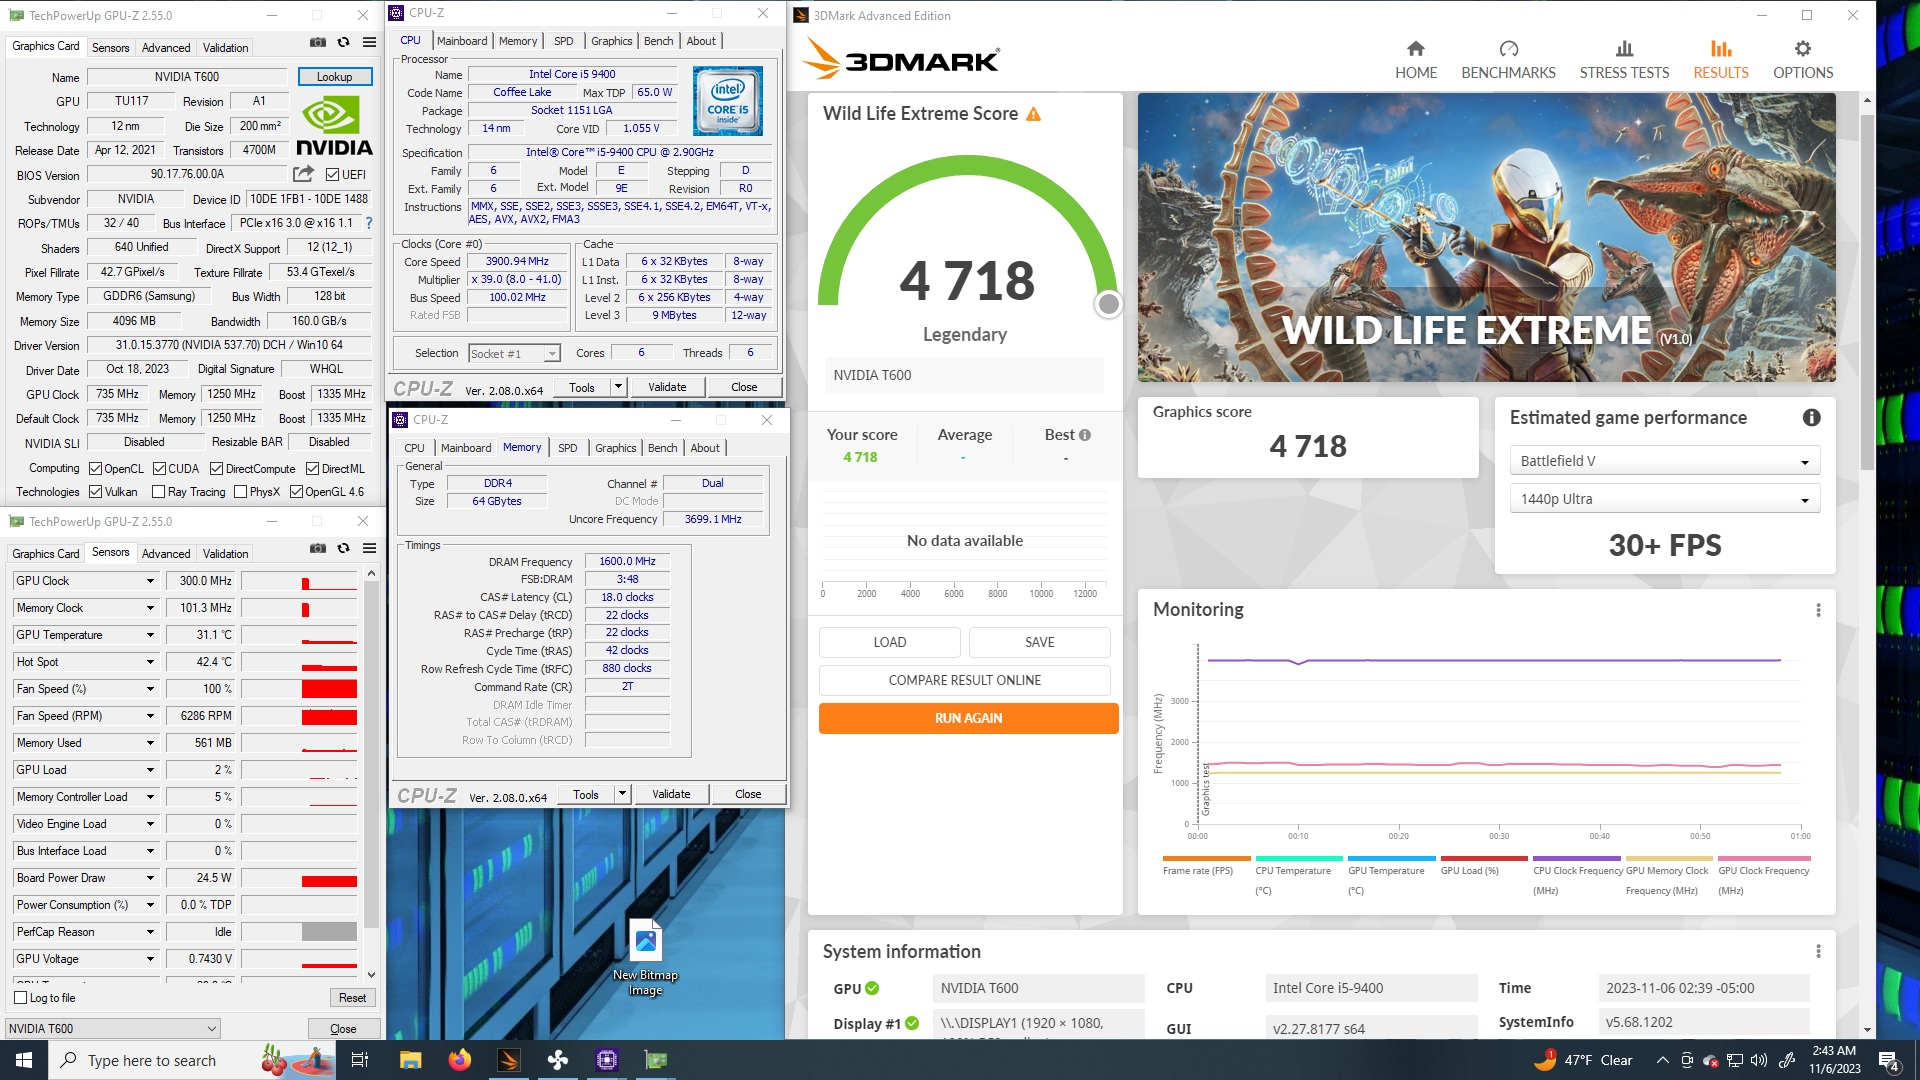Toggle DirectCompute checkbox

click(216, 469)
